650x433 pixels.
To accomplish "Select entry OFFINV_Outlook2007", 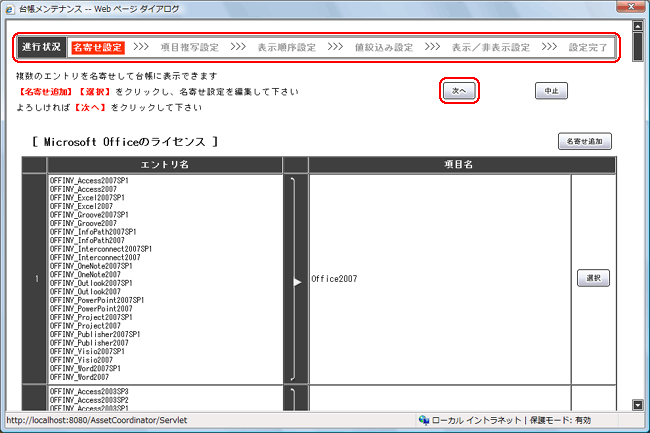I will click(85, 292).
